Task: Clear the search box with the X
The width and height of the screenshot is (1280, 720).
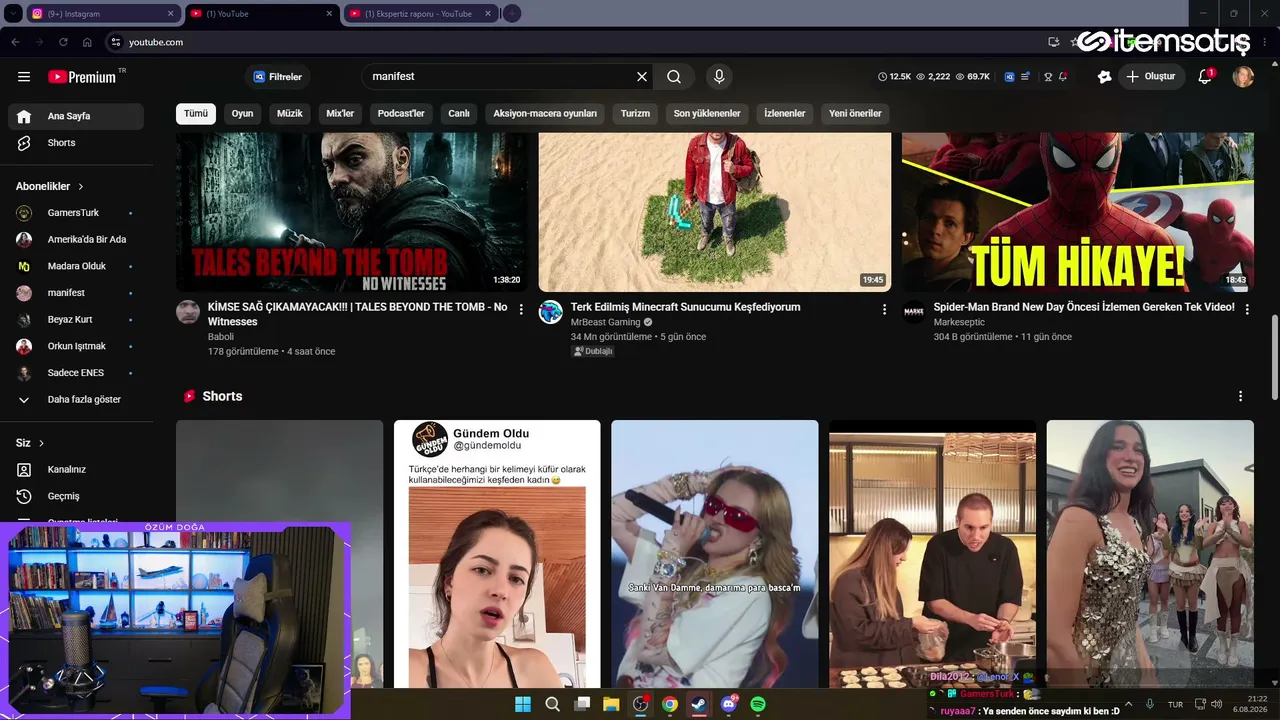Action: (x=642, y=77)
